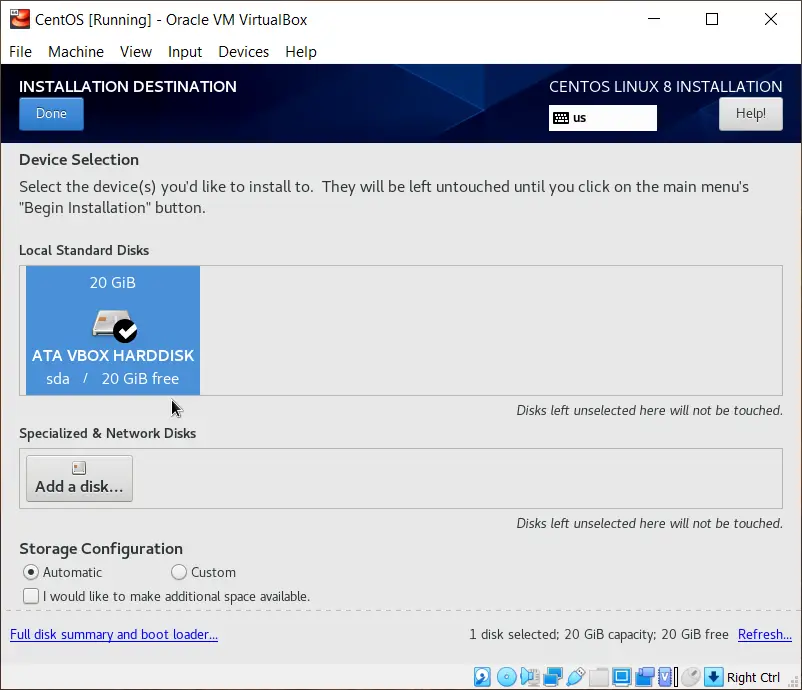Maximize the VirtualBox window
The width and height of the screenshot is (802, 690).
tap(711, 19)
